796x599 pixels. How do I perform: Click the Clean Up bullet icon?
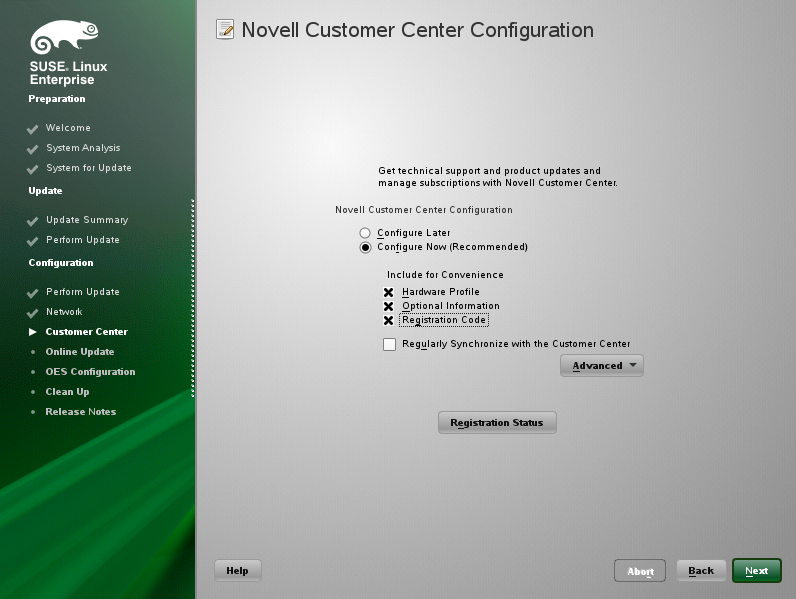coord(33,392)
